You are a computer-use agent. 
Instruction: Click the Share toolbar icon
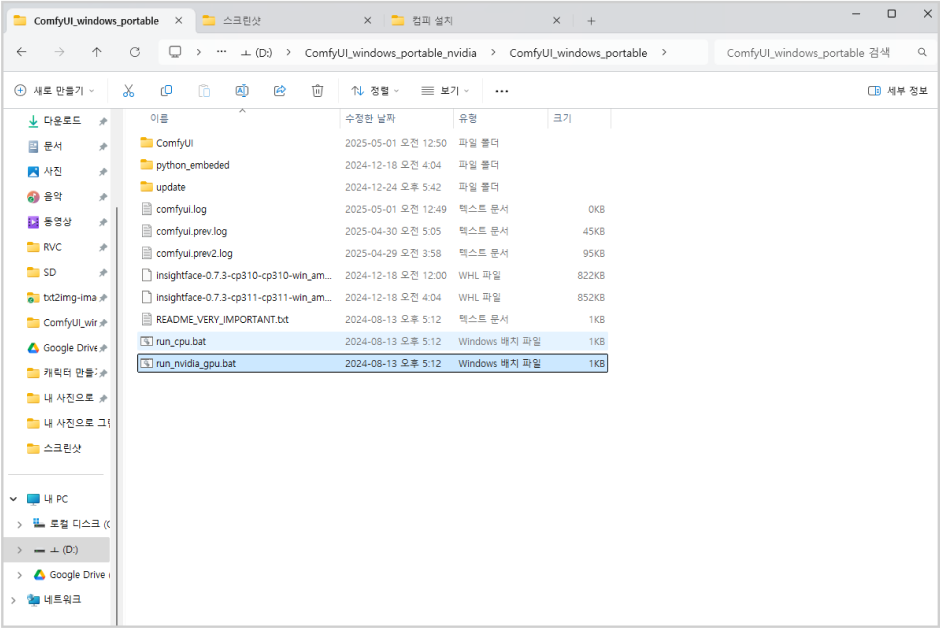pos(279,91)
